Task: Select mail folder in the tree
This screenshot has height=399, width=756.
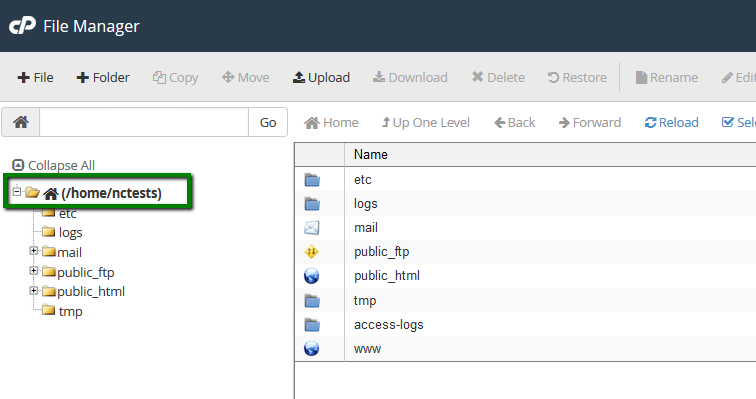Action: click(69, 253)
